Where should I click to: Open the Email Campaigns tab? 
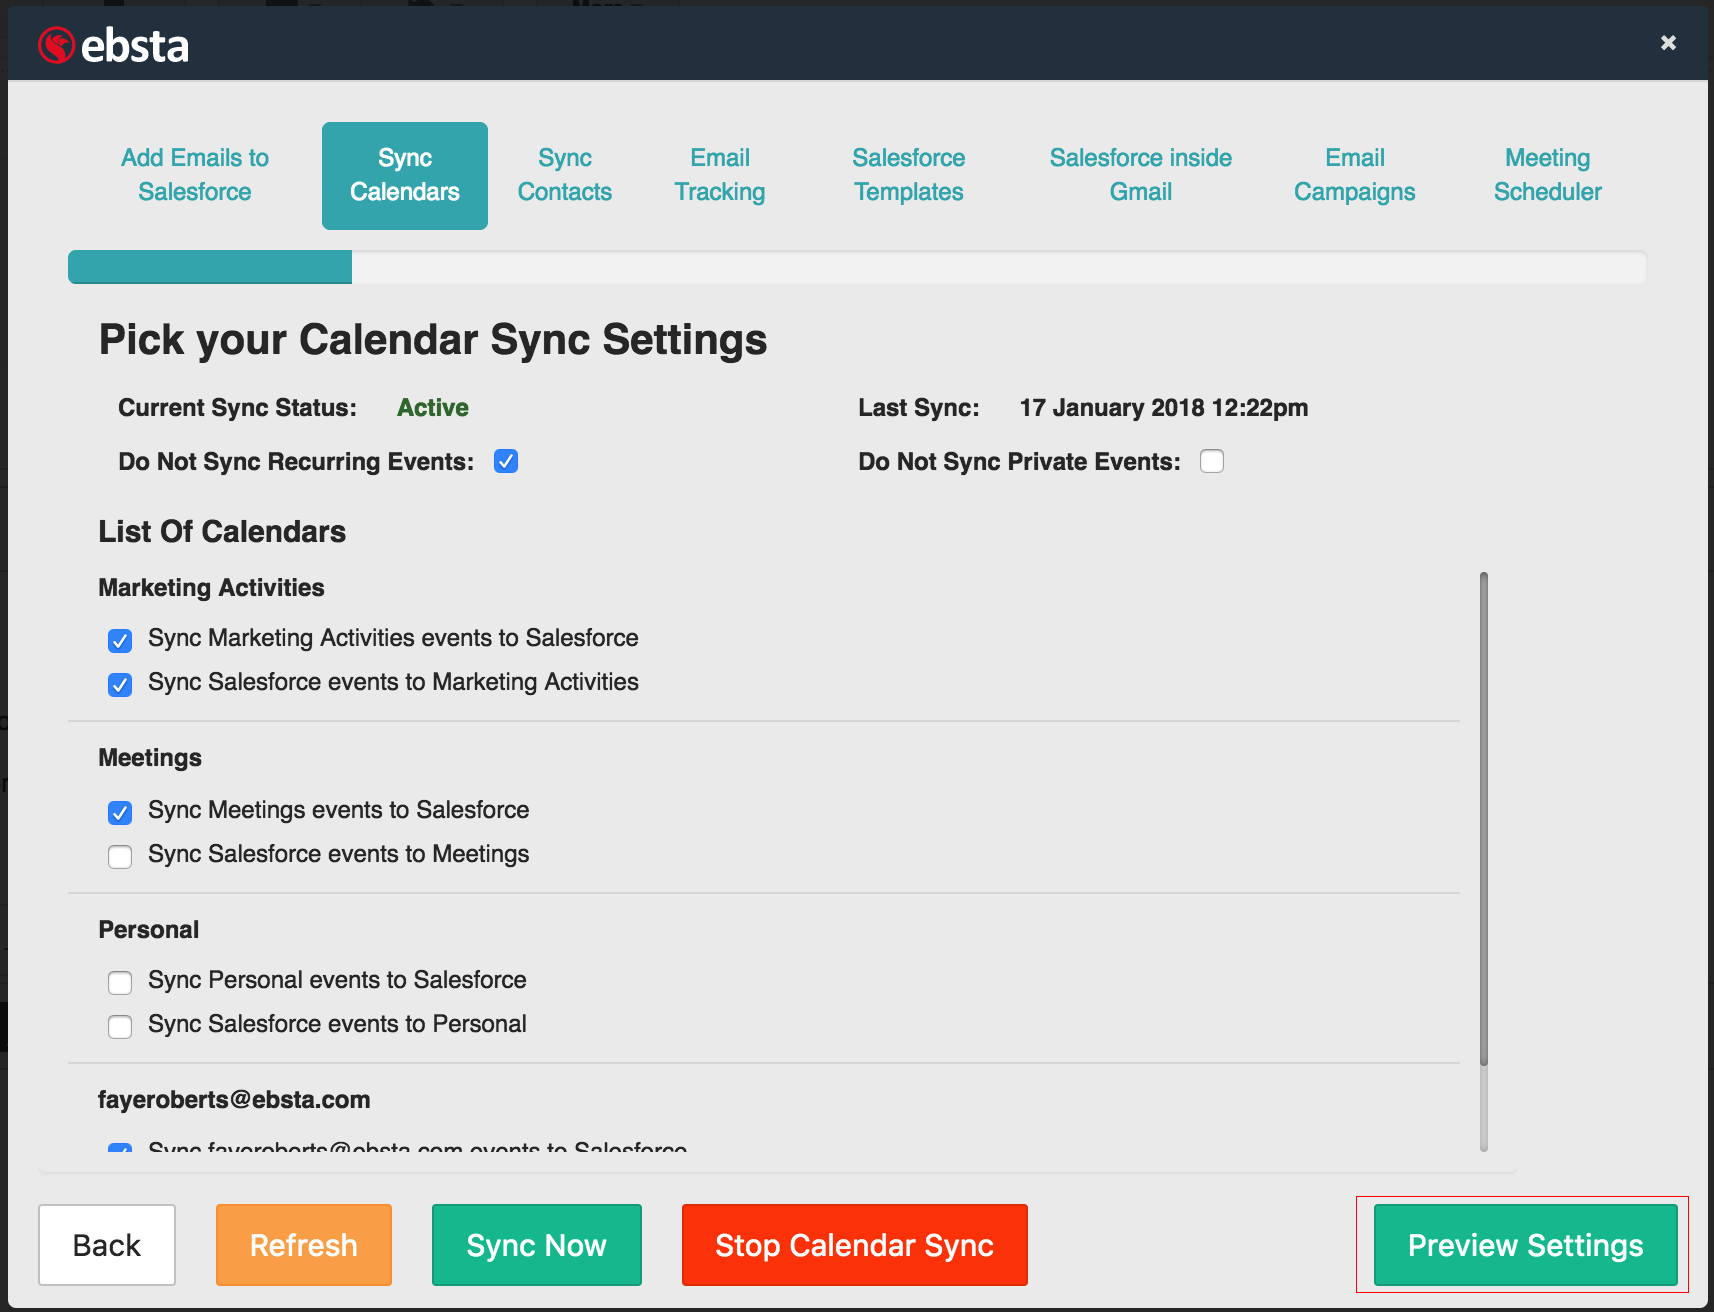tap(1354, 175)
